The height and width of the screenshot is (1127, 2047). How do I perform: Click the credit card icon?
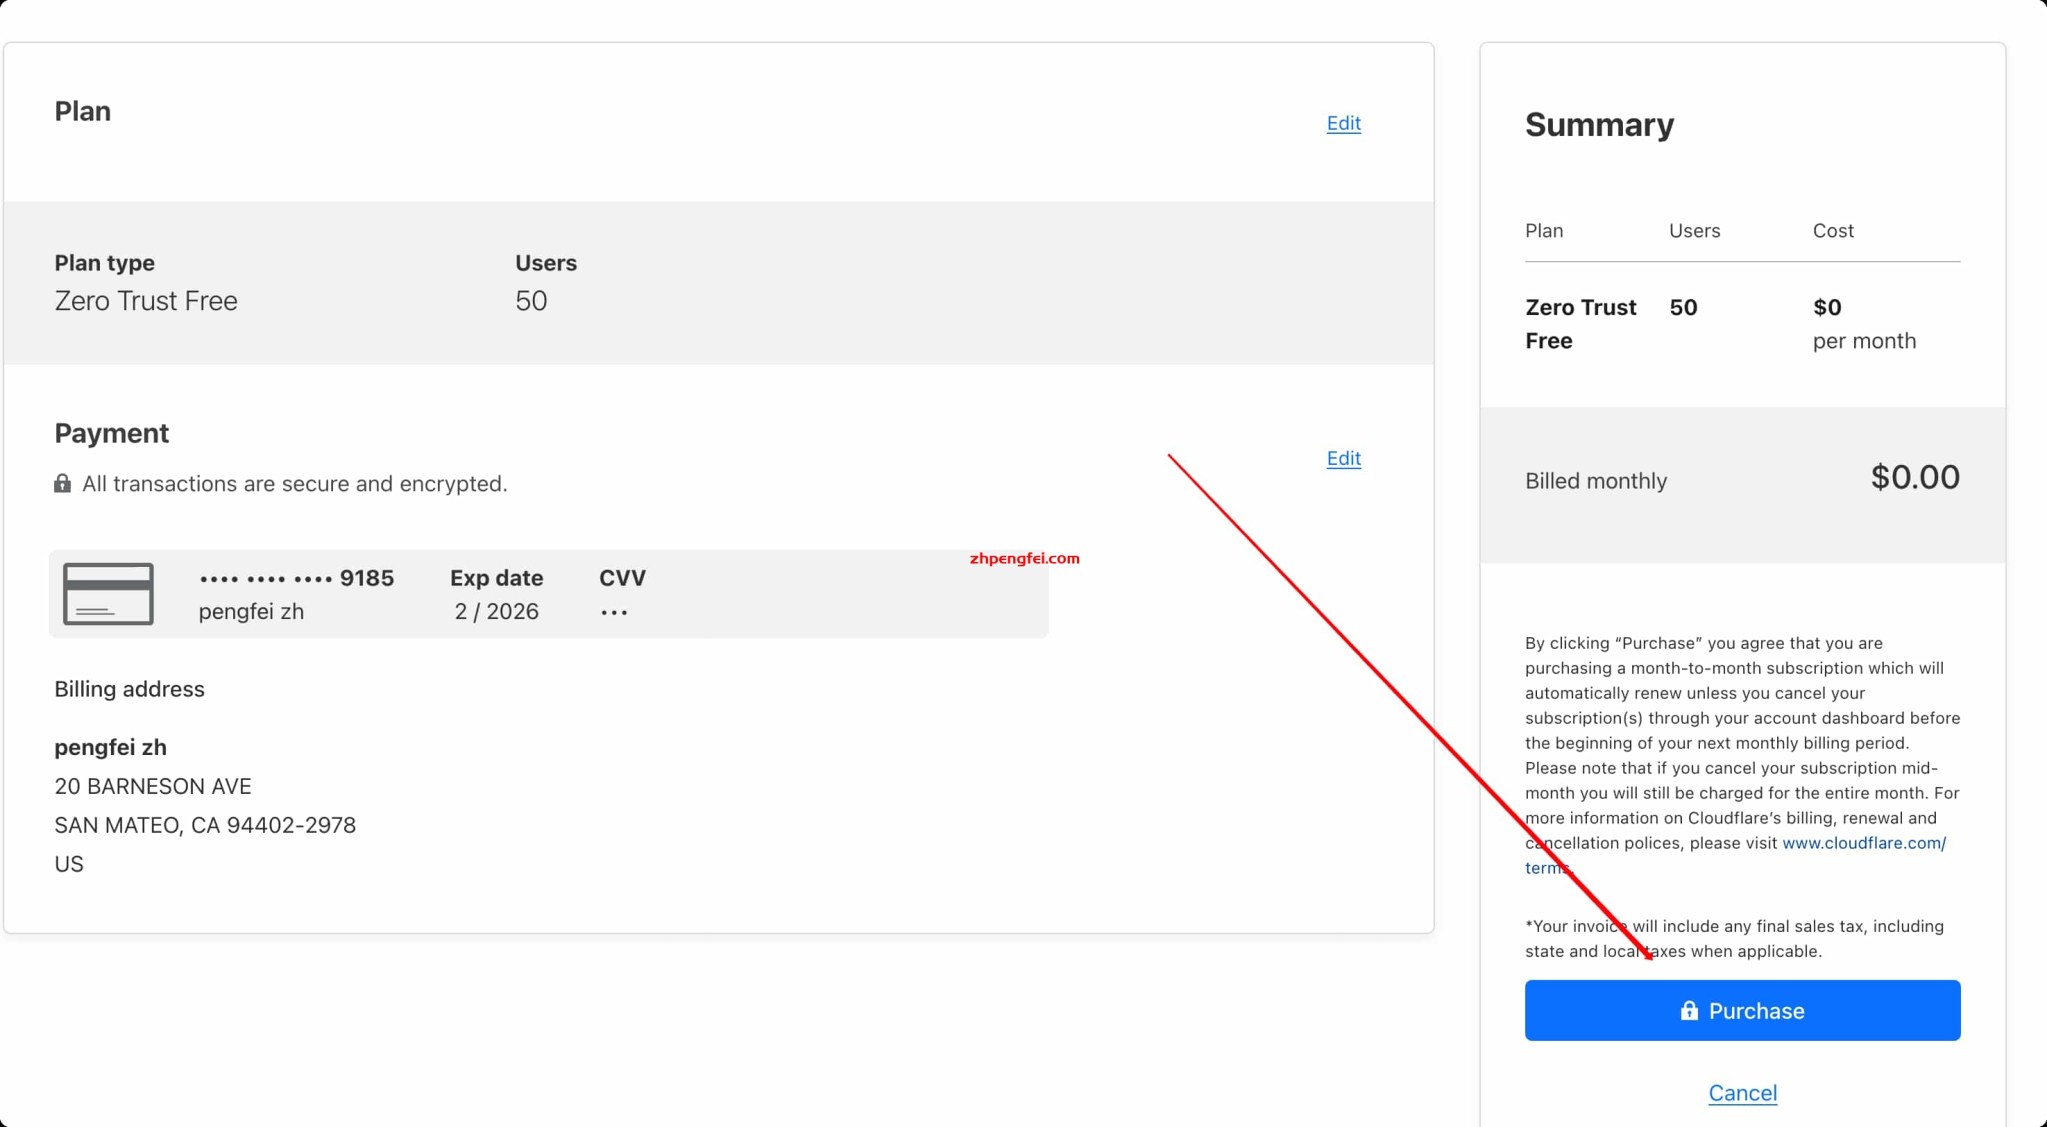(x=108, y=594)
